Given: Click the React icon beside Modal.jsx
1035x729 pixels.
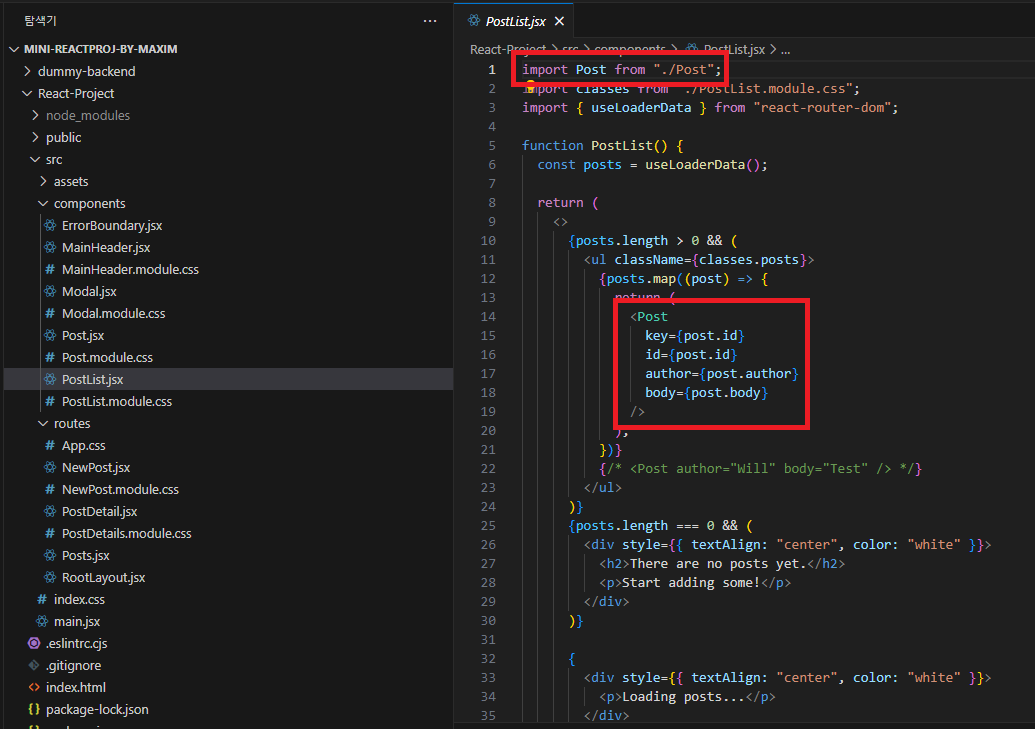Looking at the screenshot, I should point(50,291).
